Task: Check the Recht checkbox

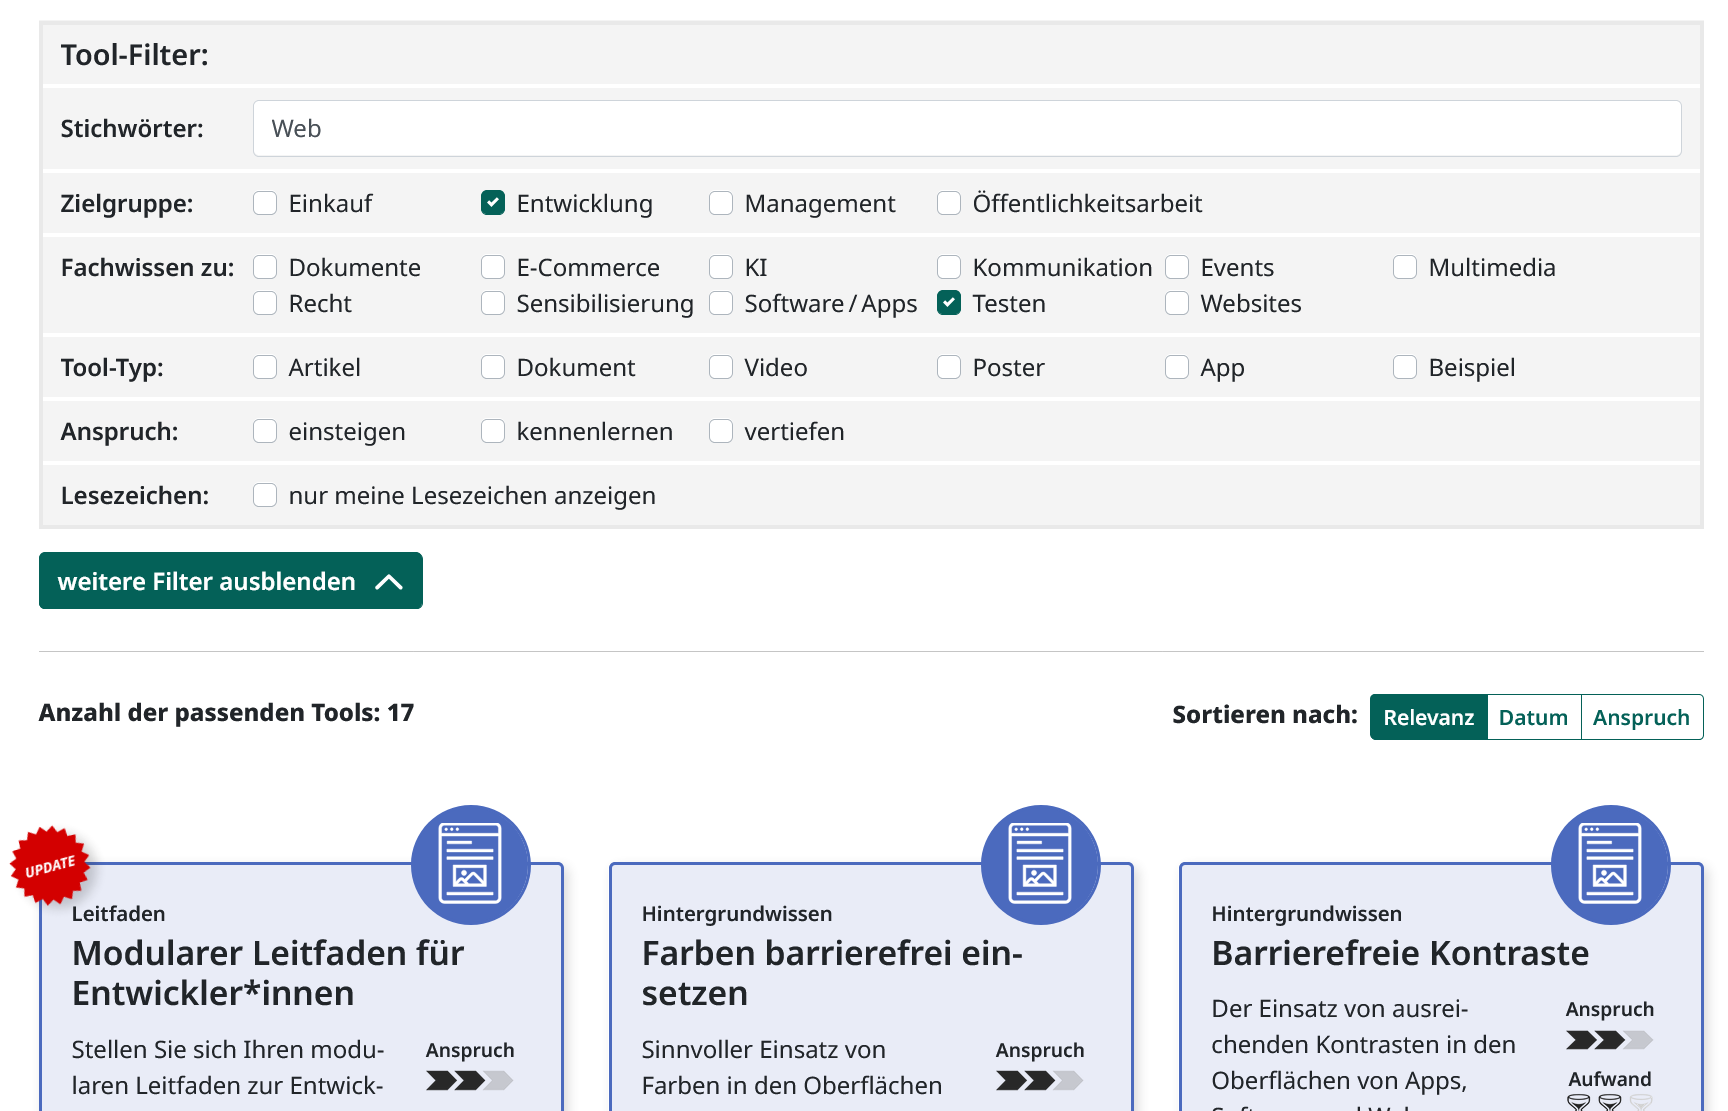Action: click(265, 303)
